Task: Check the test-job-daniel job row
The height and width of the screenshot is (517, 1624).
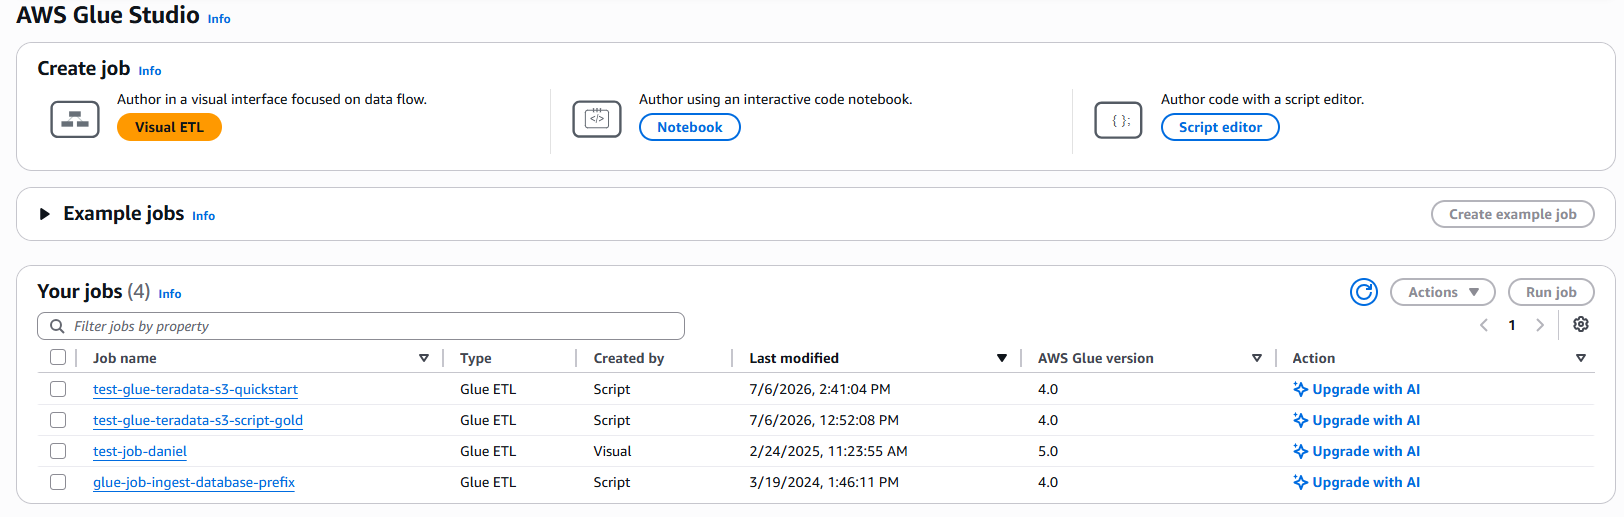Action: 58,451
